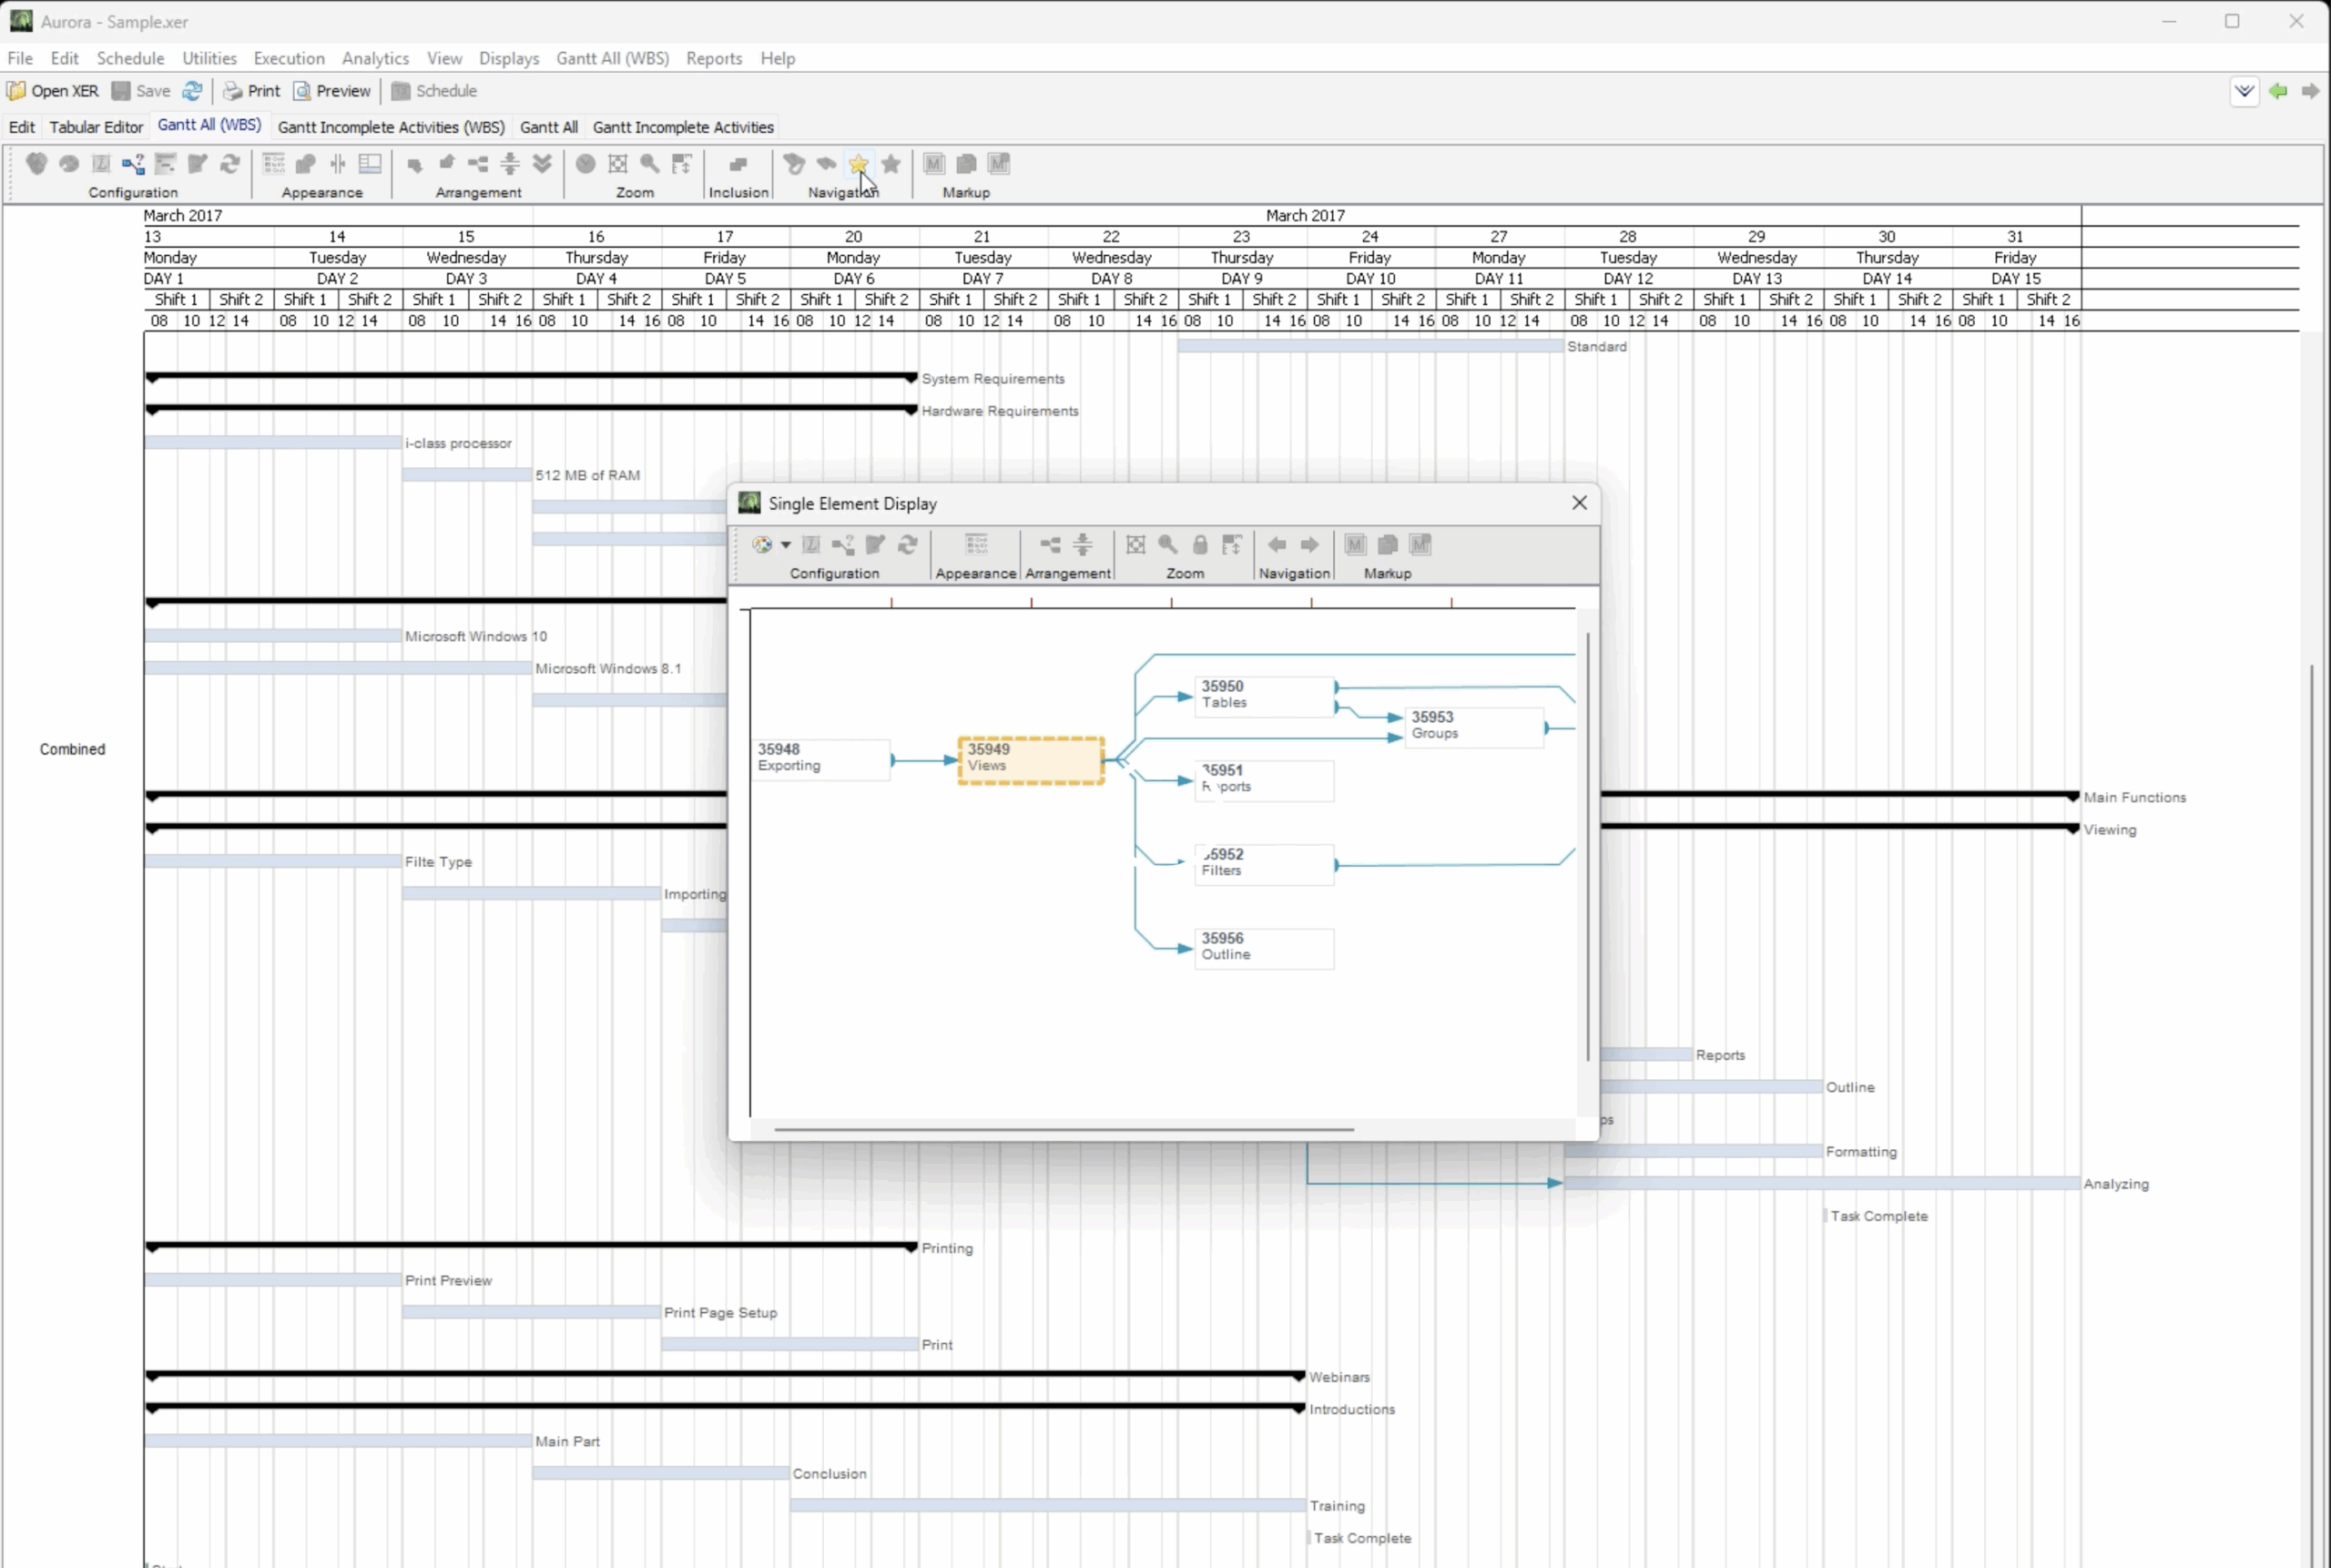Open the color palette dropdown arrow in Single Element Display

[x=786, y=545]
